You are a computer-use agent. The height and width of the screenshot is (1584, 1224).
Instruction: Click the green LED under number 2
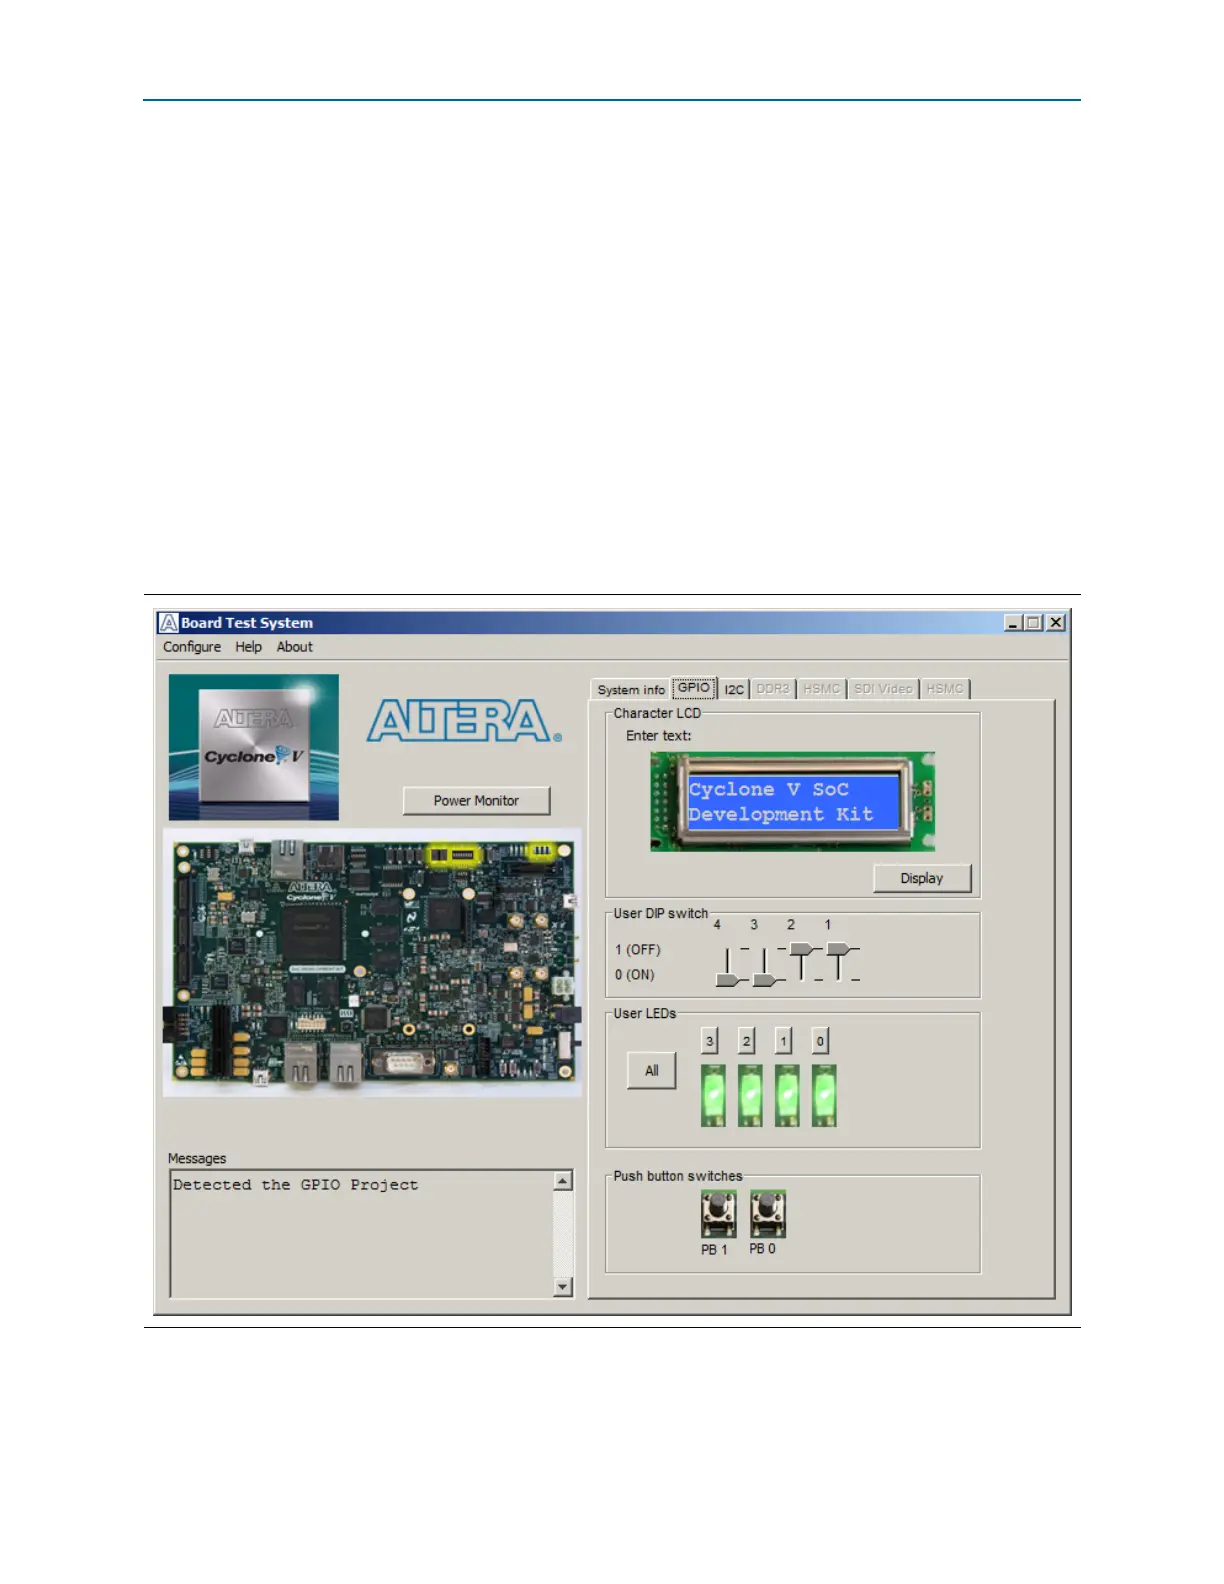750,1096
